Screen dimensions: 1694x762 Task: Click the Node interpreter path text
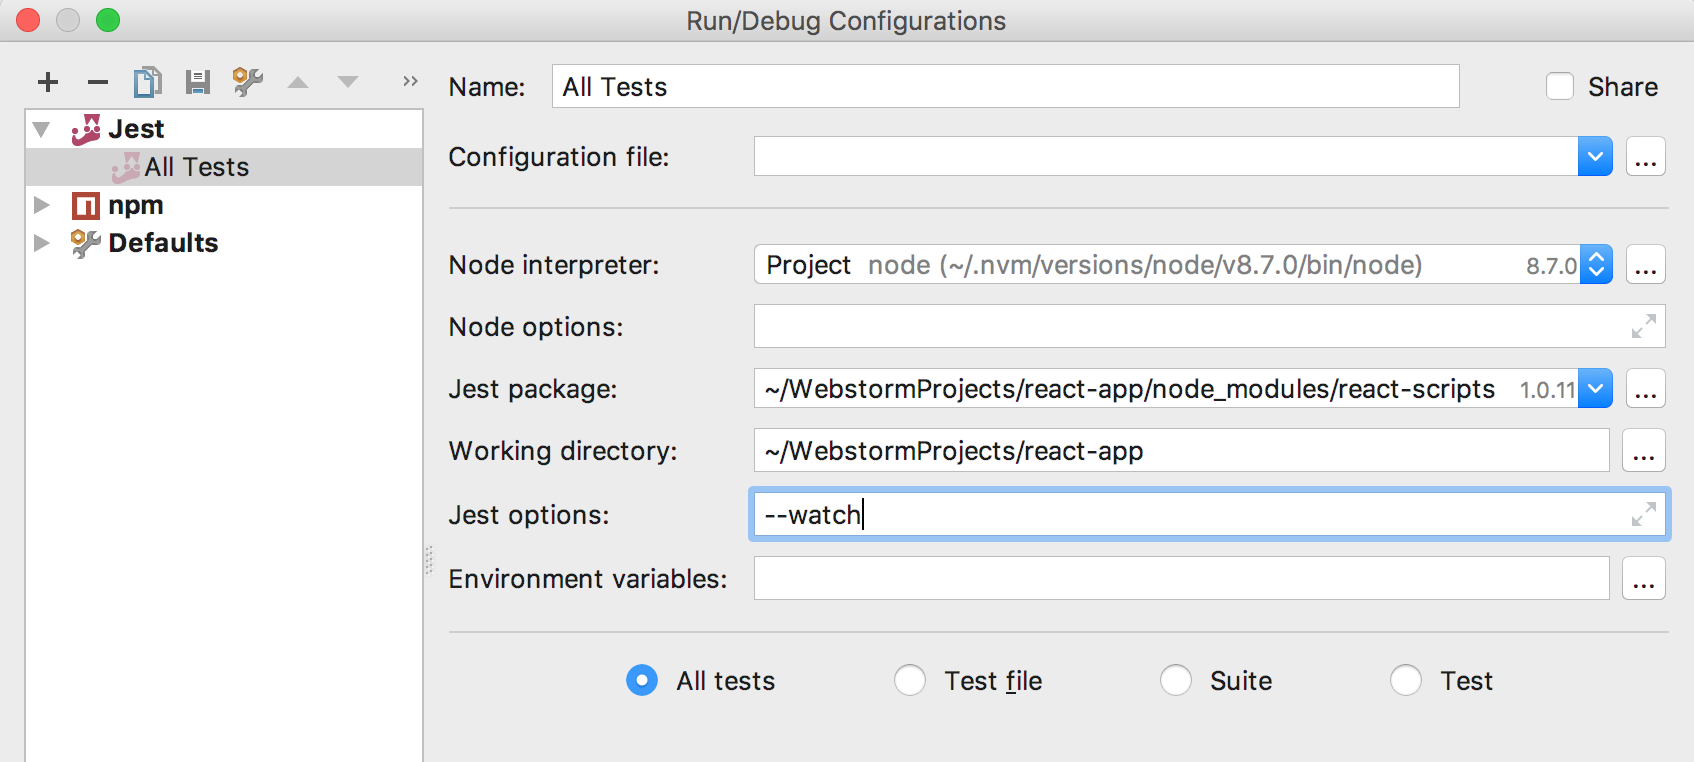(1145, 265)
